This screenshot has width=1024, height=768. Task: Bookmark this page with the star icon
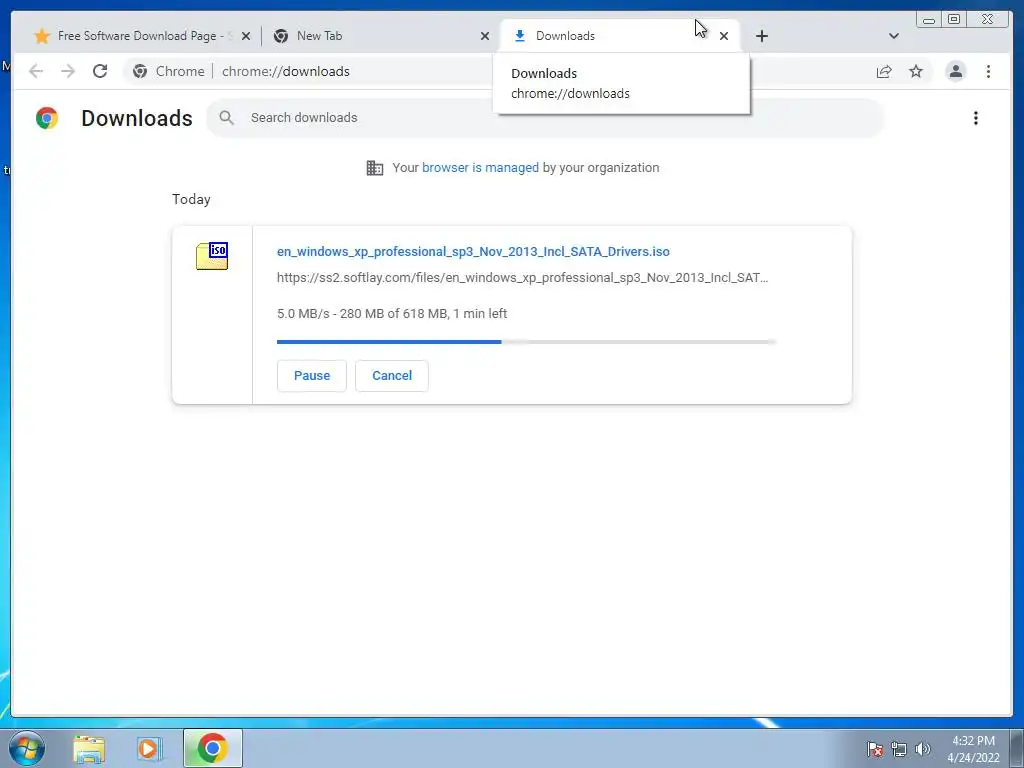pyautogui.click(x=916, y=71)
